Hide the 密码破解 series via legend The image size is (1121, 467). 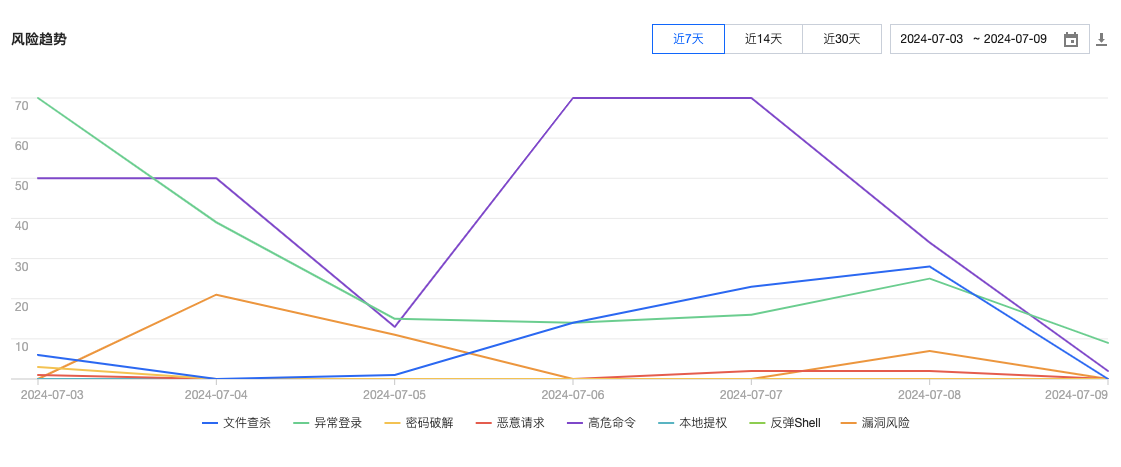pyautogui.click(x=429, y=423)
